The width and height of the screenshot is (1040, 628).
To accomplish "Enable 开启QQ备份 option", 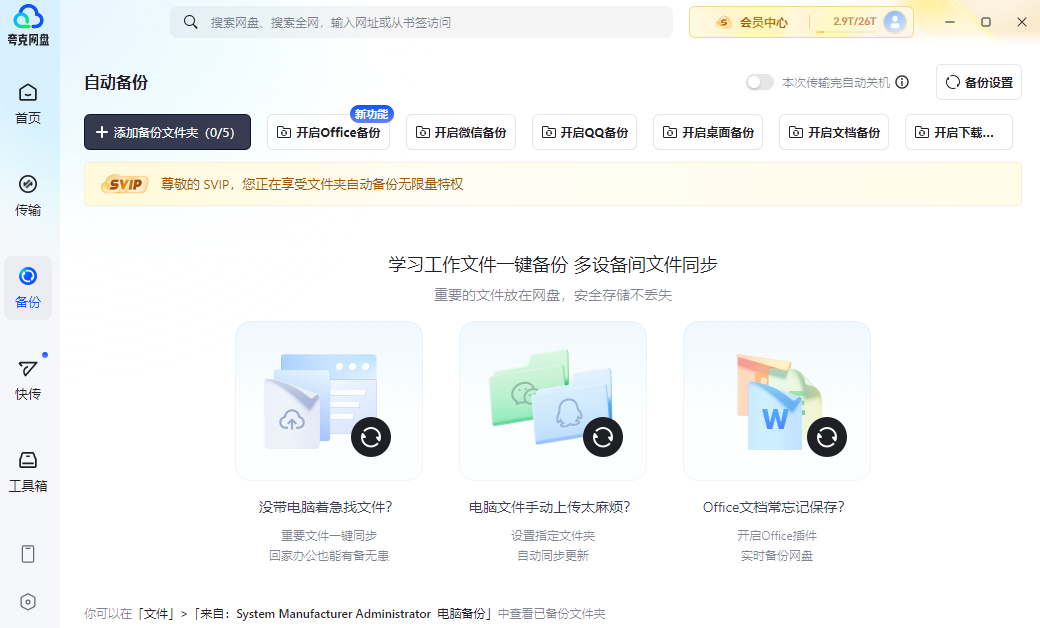I will [x=584, y=132].
